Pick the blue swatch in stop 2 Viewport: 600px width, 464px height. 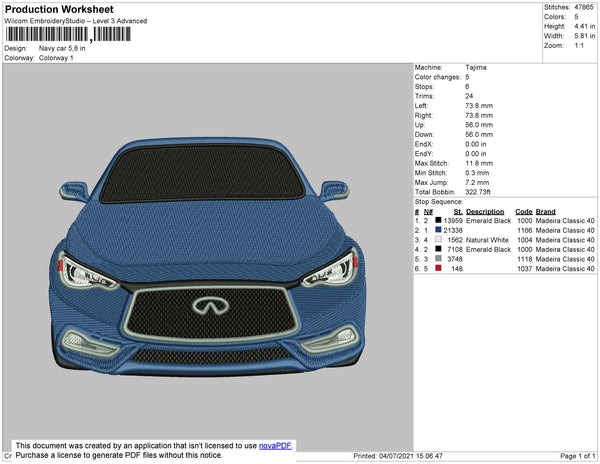[437, 230]
